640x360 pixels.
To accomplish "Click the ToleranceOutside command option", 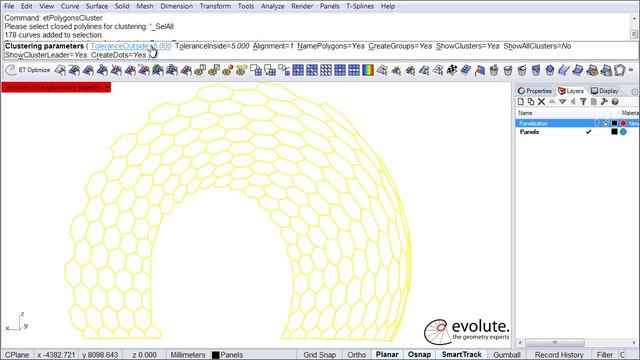I will (x=131, y=46).
